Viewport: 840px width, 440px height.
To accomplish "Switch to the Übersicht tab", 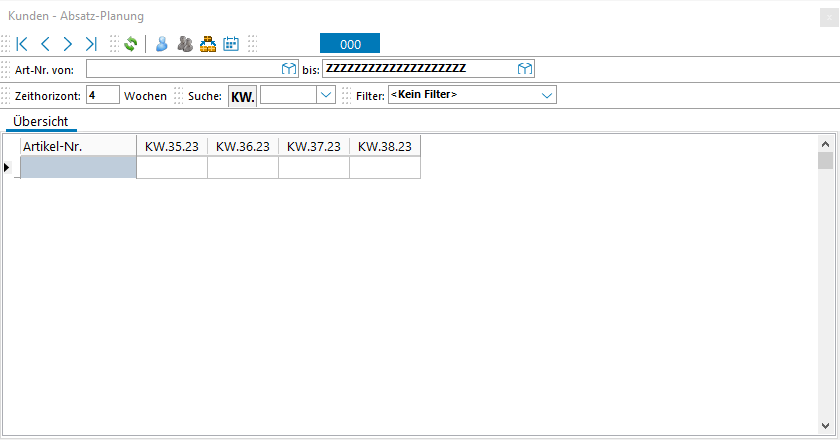I will coord(40,121).
